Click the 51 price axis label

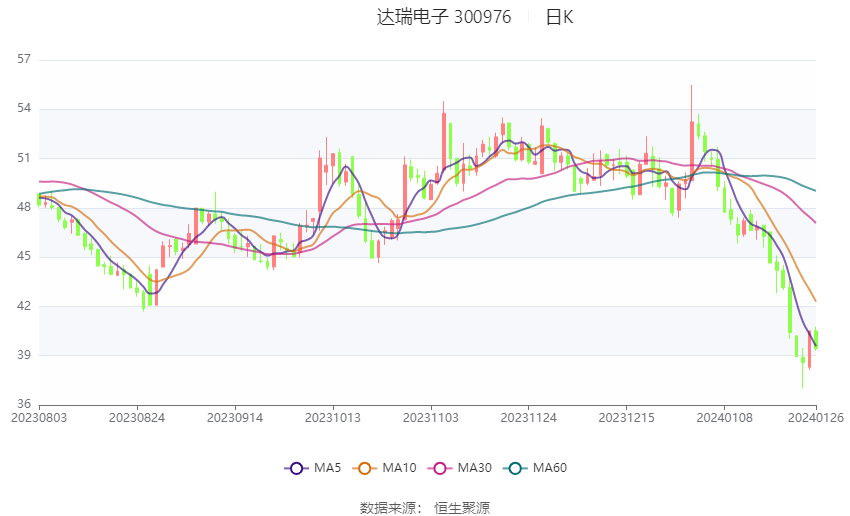[x=24, y=158]
